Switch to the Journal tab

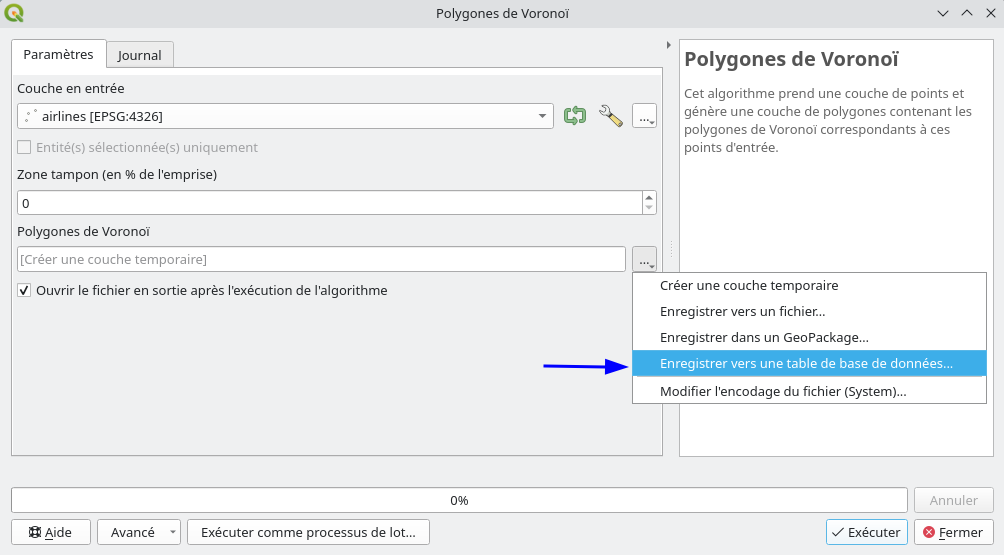(x=140, y=55)
